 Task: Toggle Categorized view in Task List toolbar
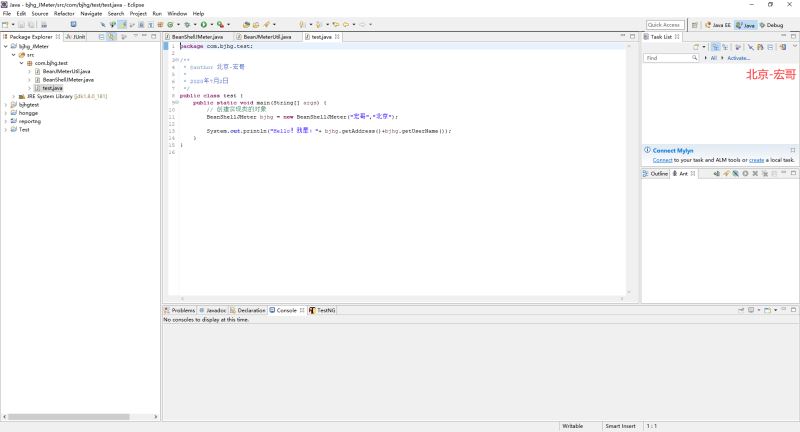tap(717, 47)
